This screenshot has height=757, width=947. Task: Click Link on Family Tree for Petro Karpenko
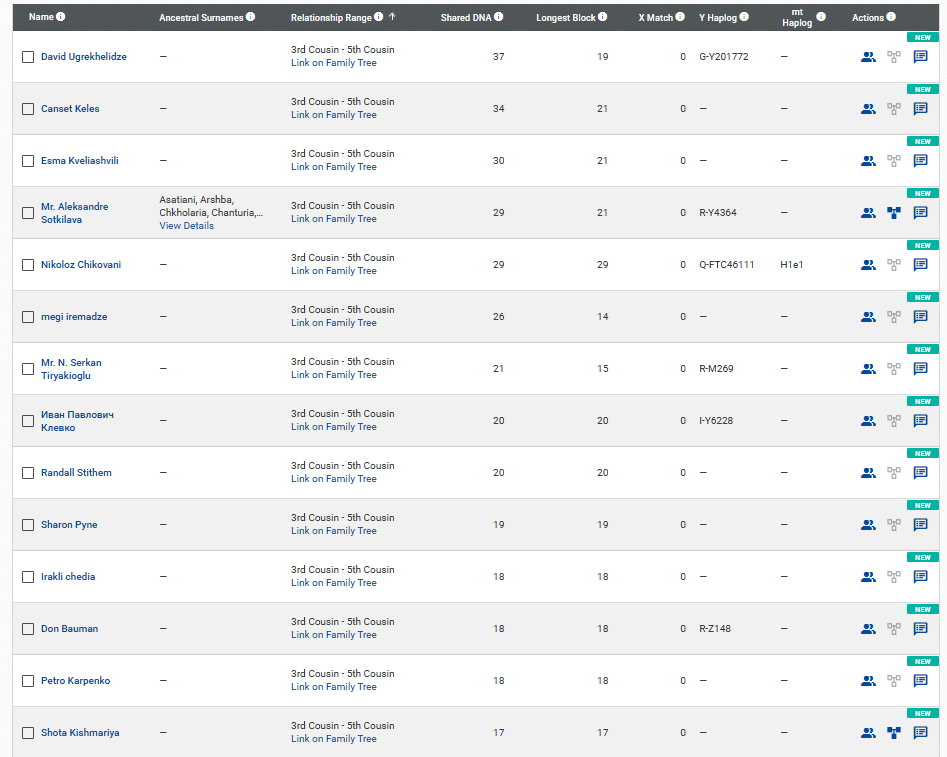(333, 687)
